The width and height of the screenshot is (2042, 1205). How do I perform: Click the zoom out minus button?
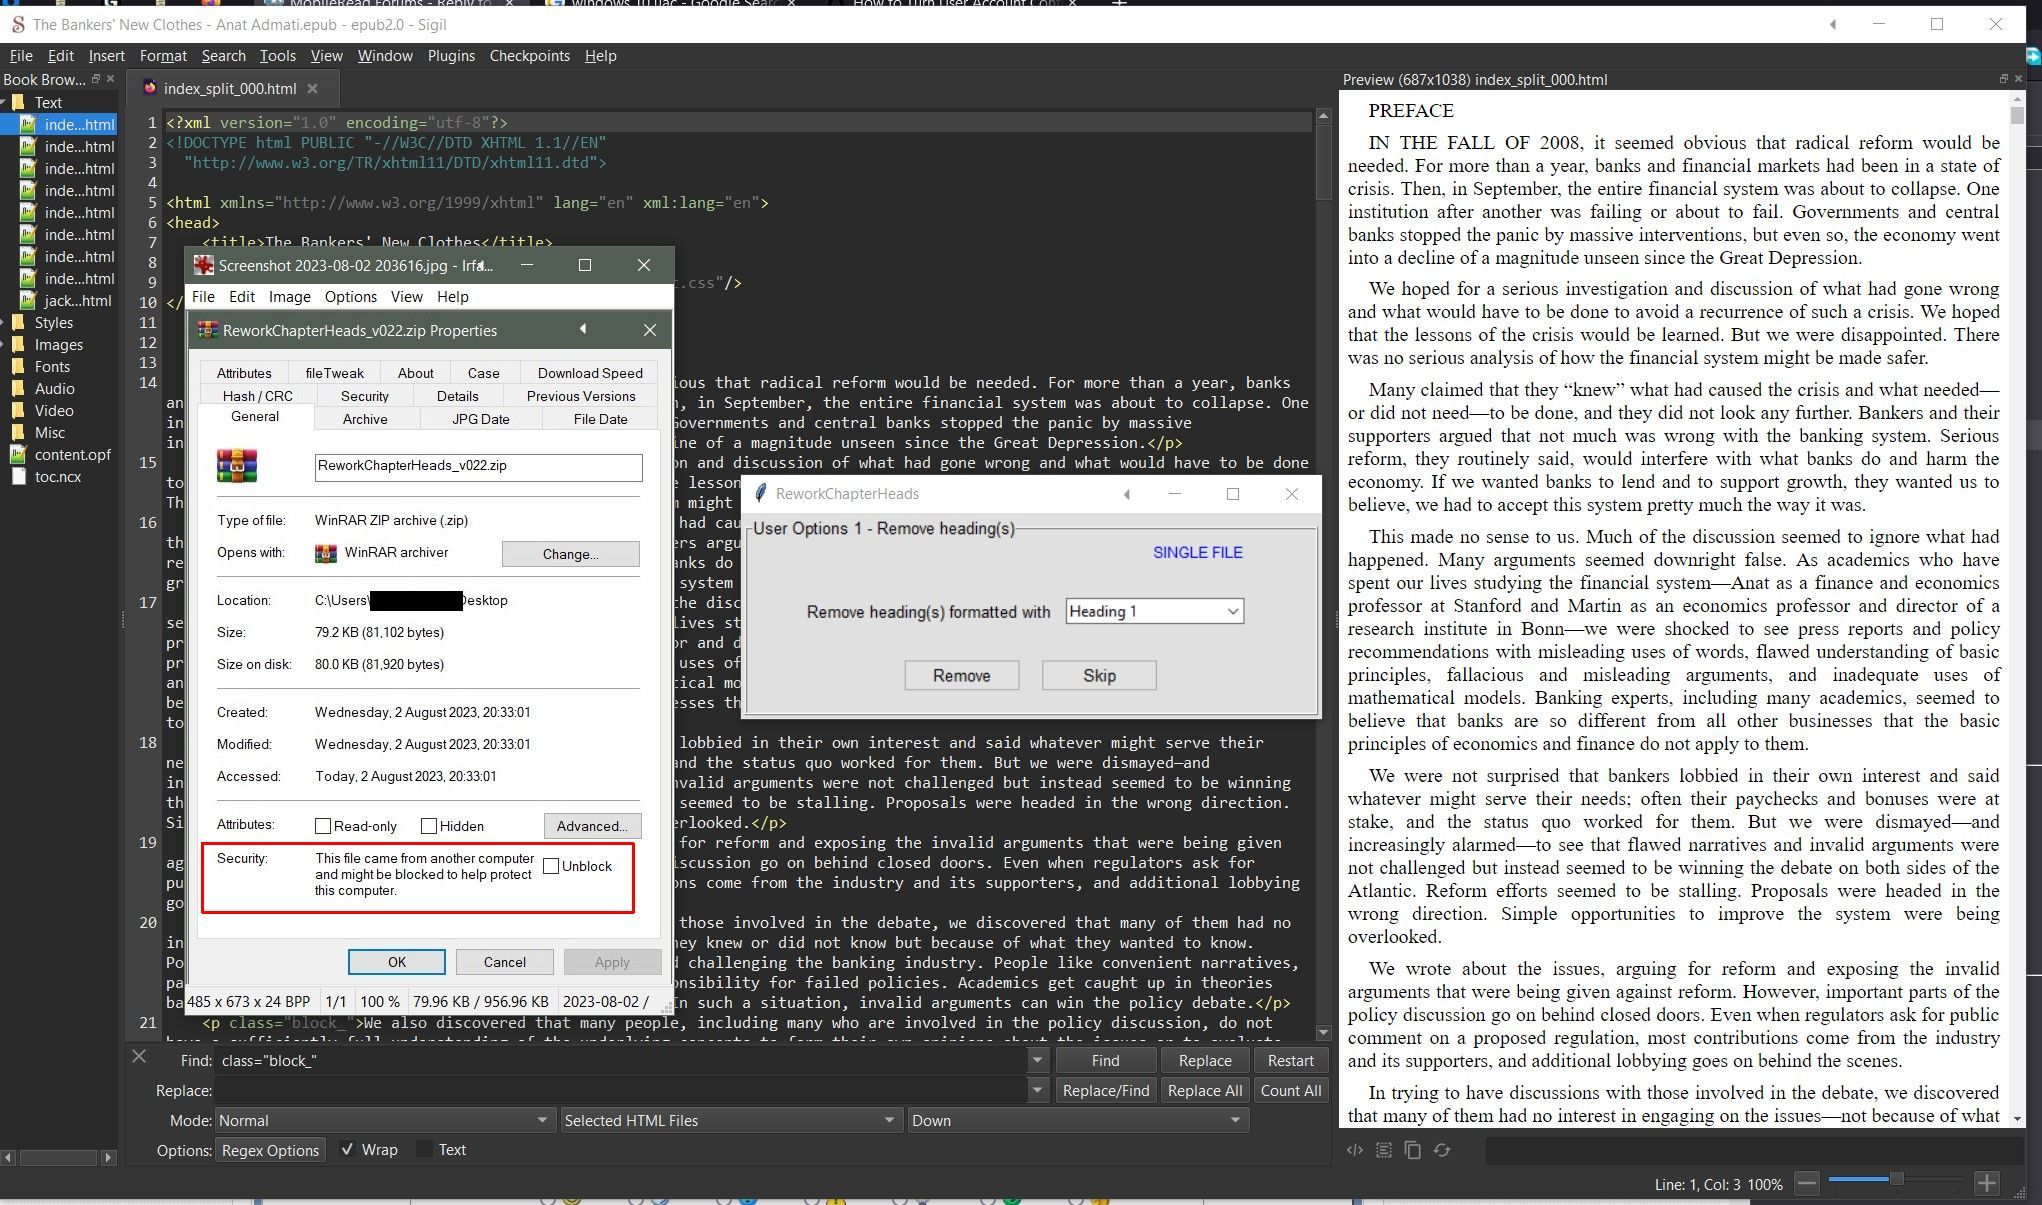(1806, 1184)
